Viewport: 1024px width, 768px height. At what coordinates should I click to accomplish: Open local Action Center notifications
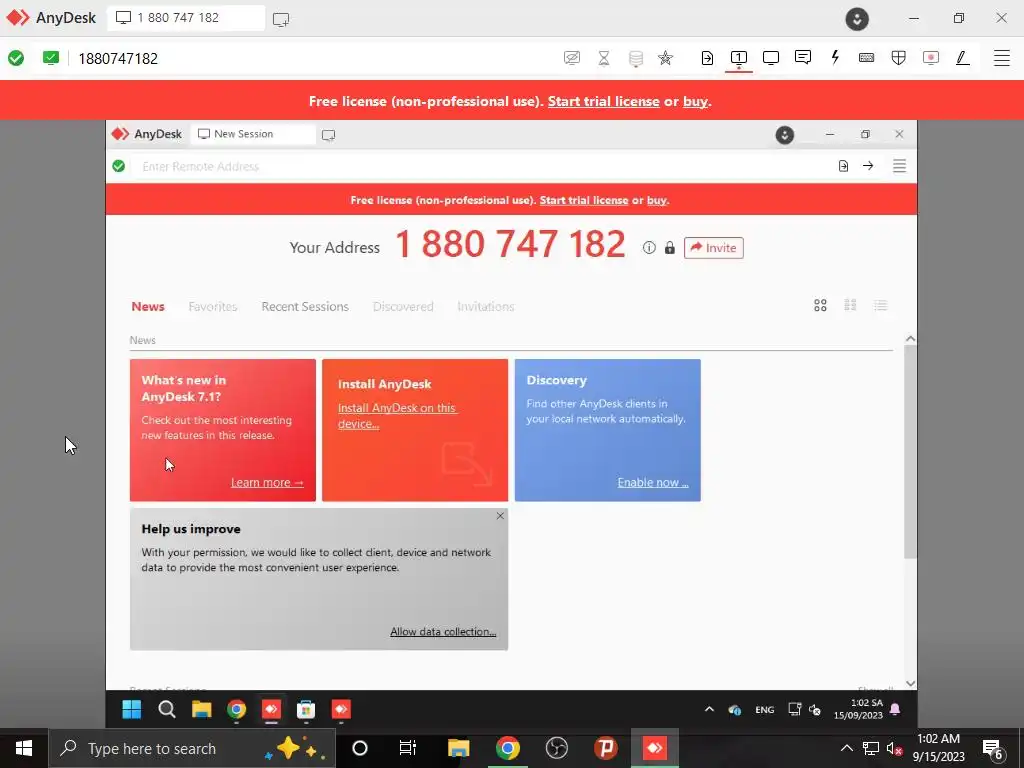(x=993, y=750)
